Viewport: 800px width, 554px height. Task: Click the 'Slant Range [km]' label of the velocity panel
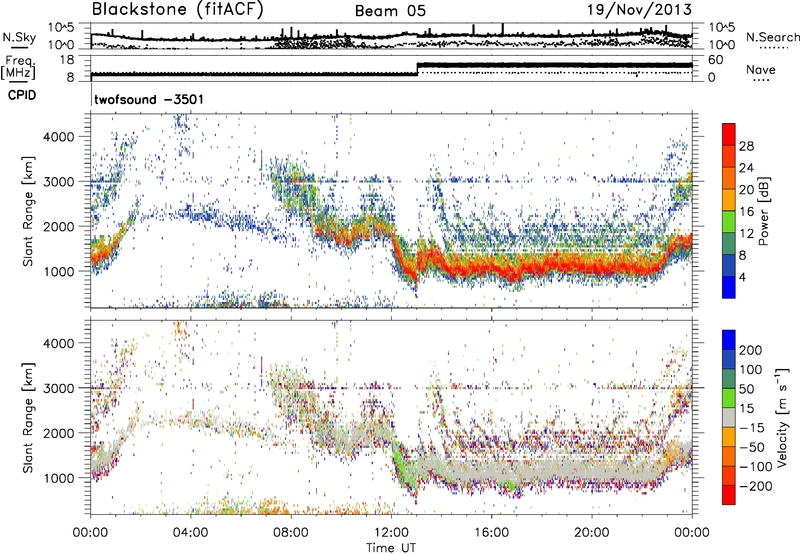[28, 417]
